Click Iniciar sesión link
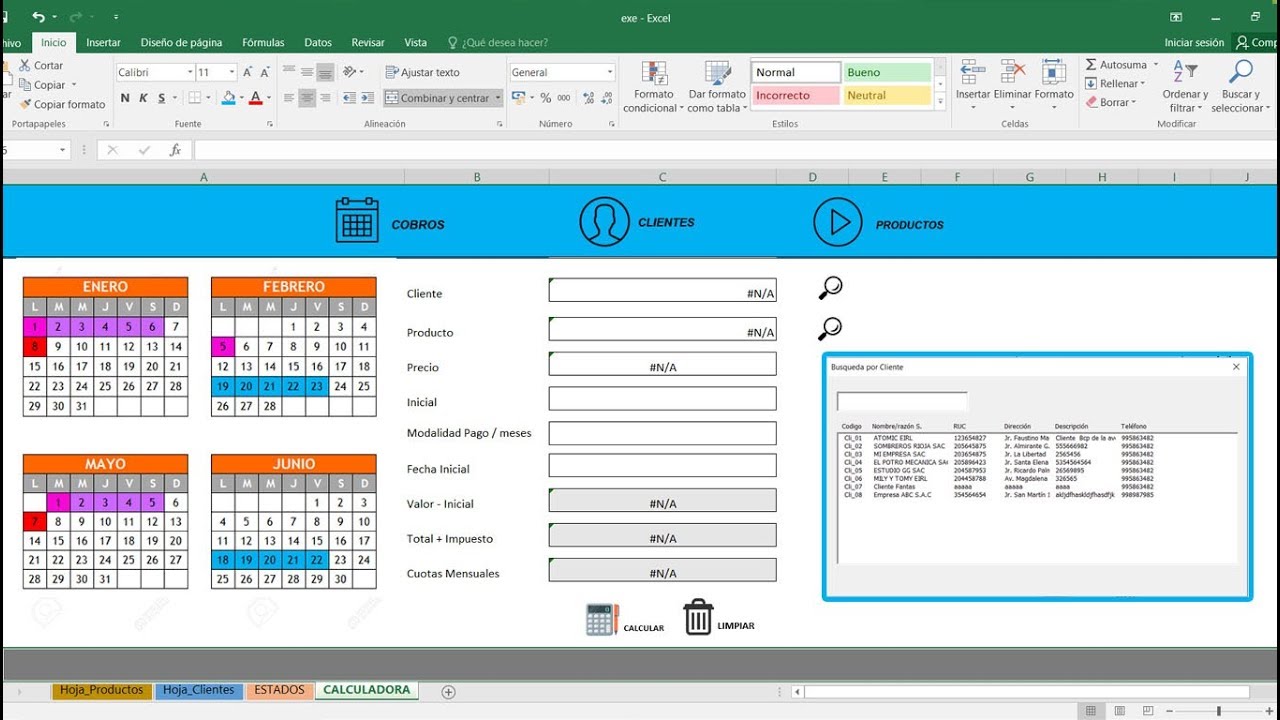Screen dimensions: 1280x720 [x=1194, y=43]
